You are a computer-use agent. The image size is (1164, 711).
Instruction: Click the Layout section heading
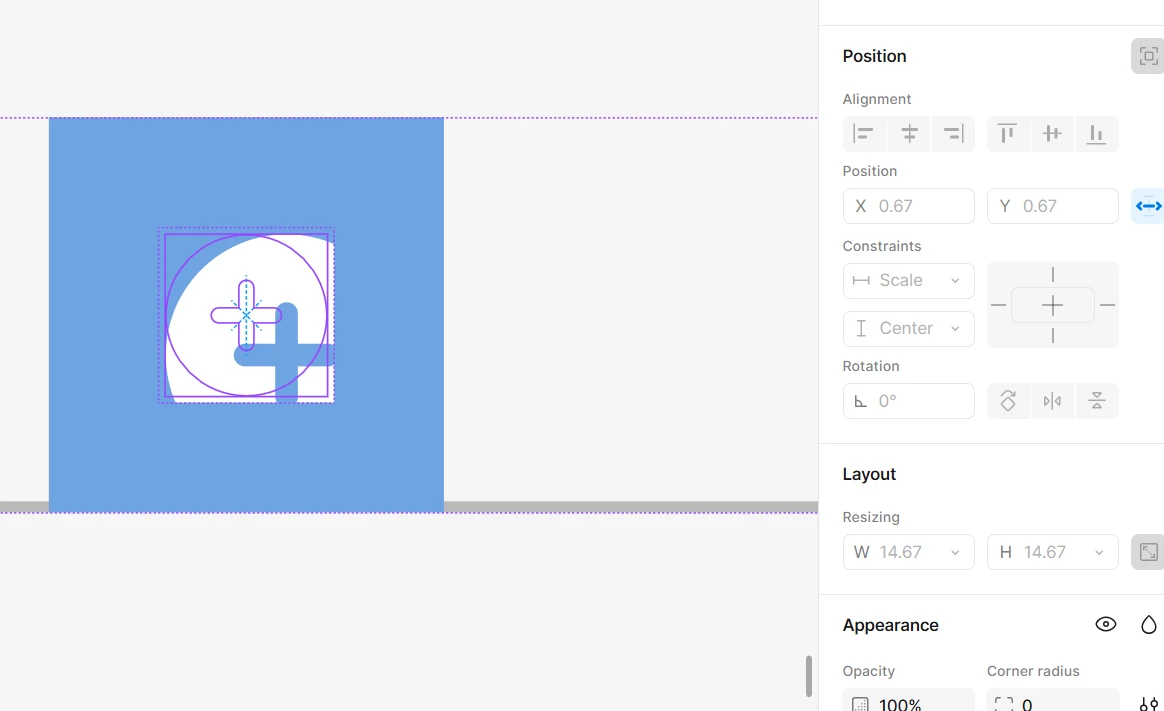tap(869, 474)
